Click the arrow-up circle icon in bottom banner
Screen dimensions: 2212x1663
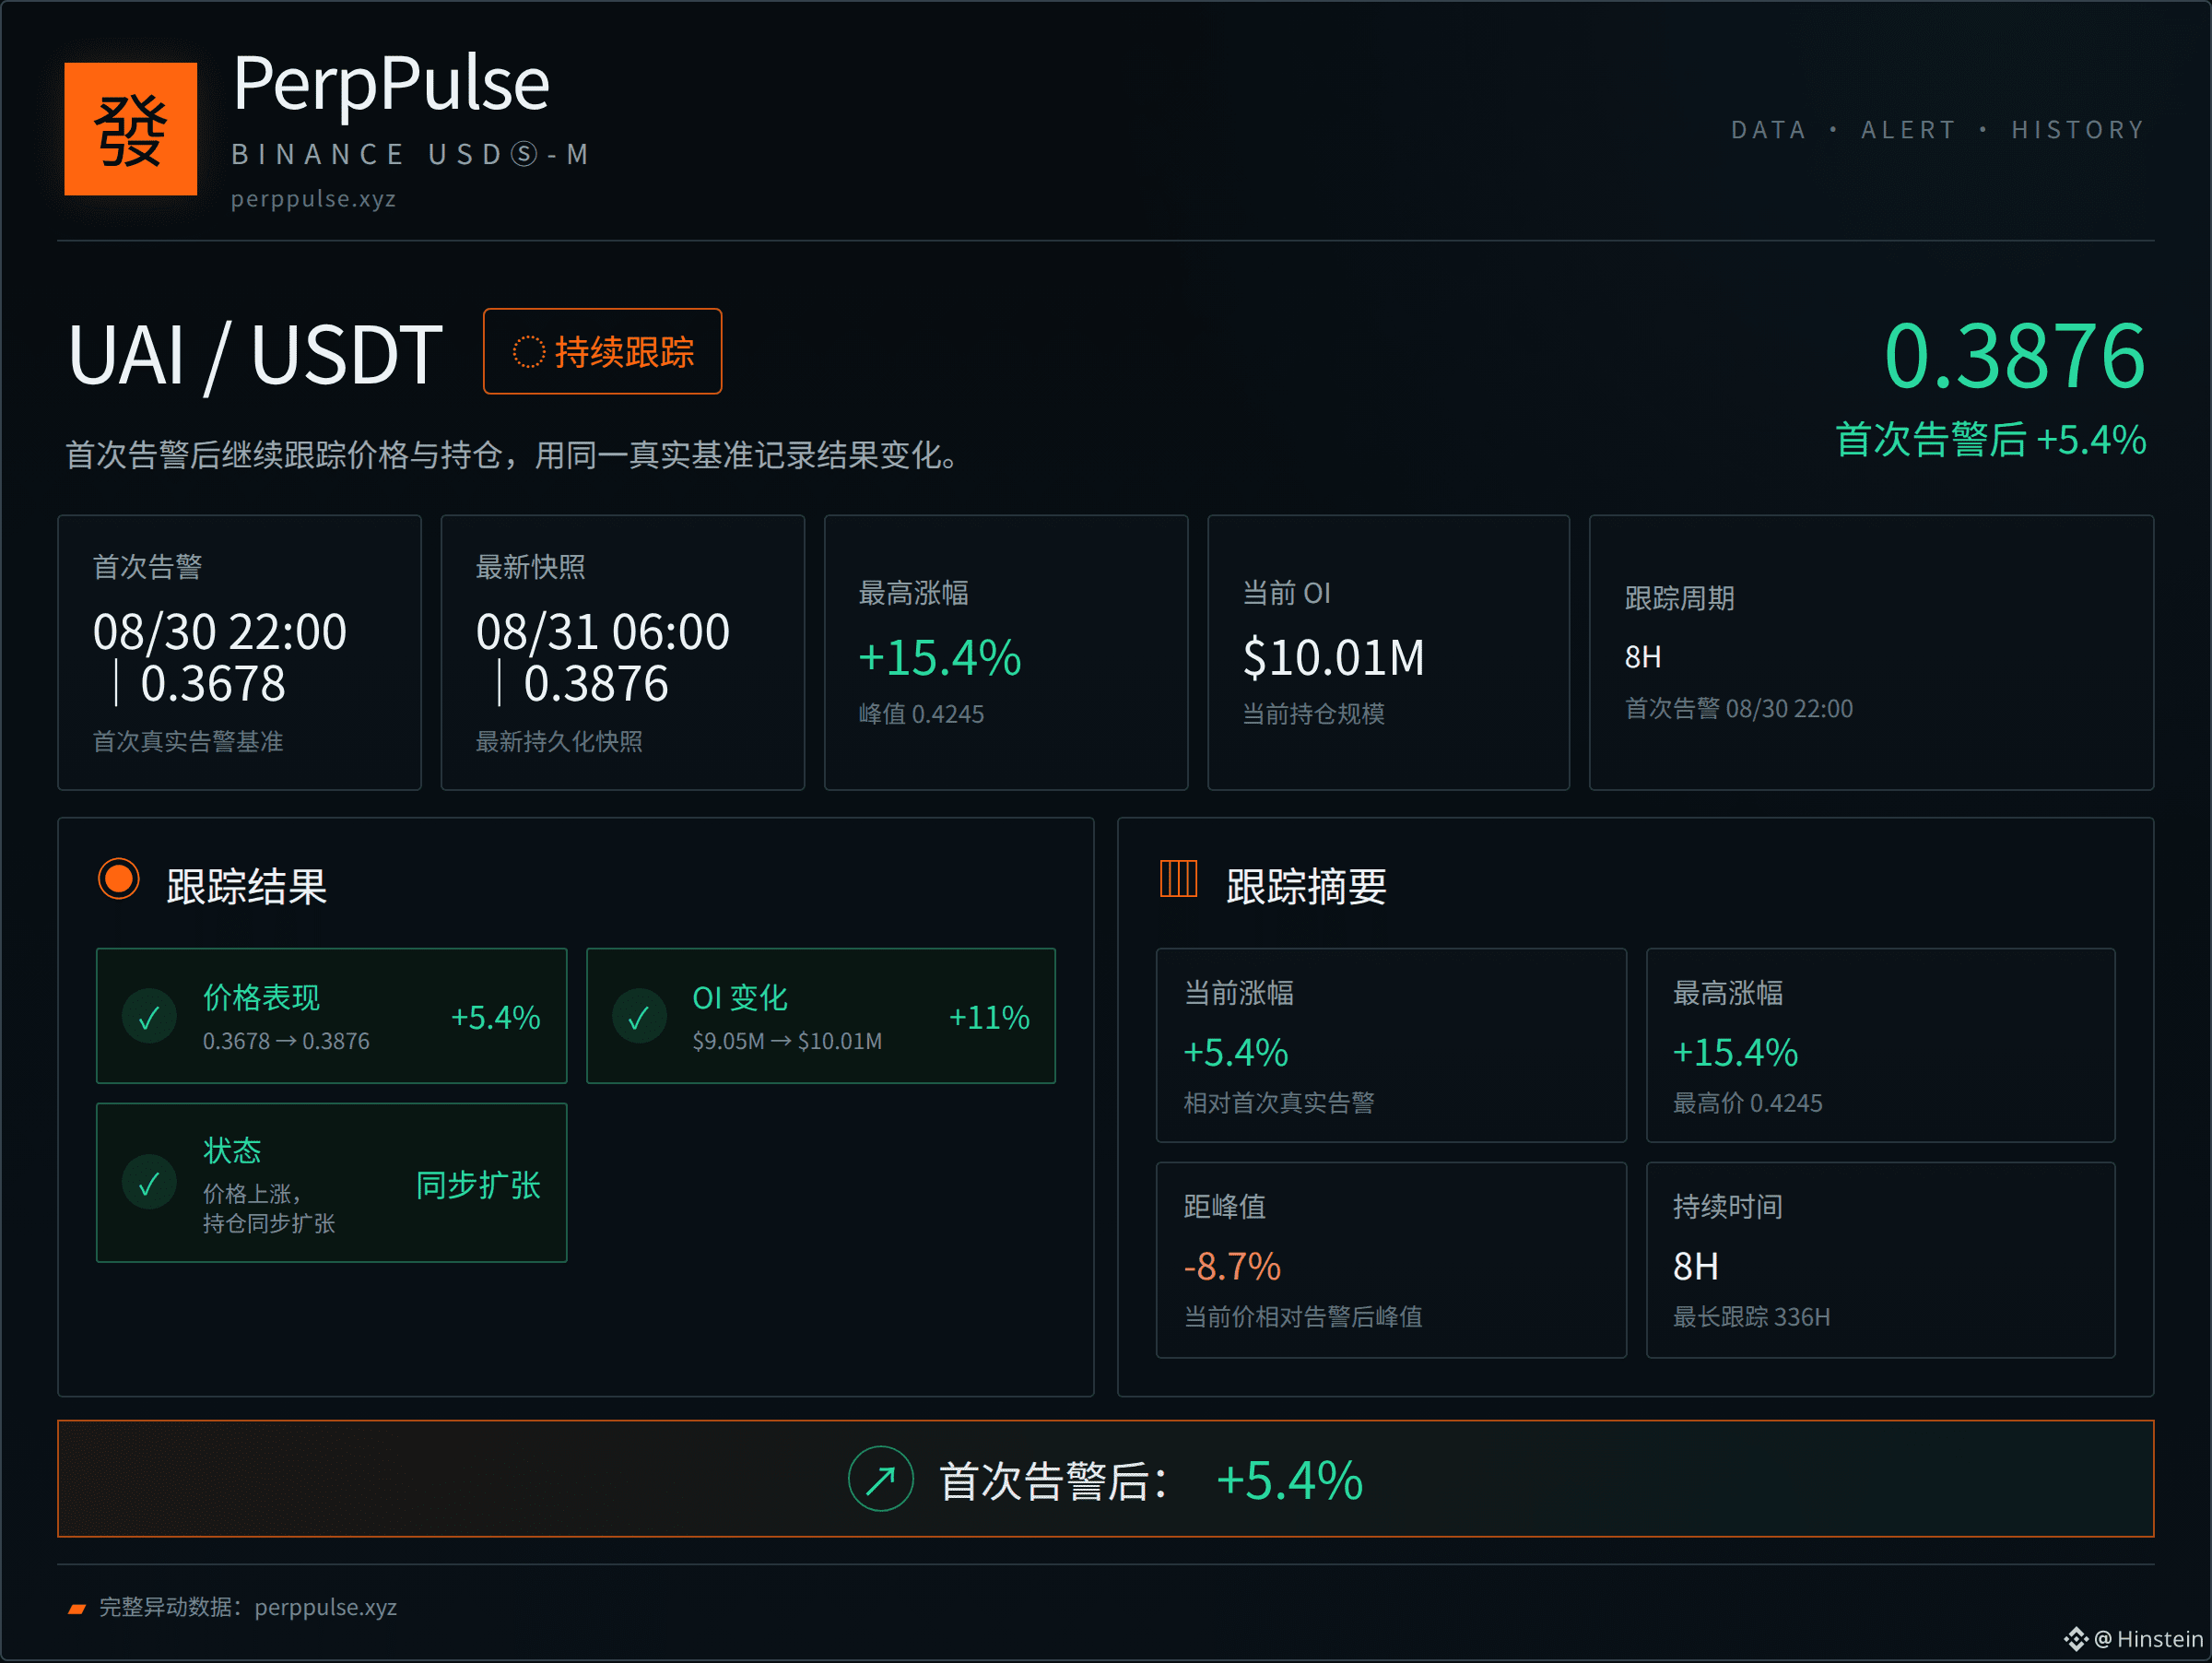click(x=880, y=1478)
